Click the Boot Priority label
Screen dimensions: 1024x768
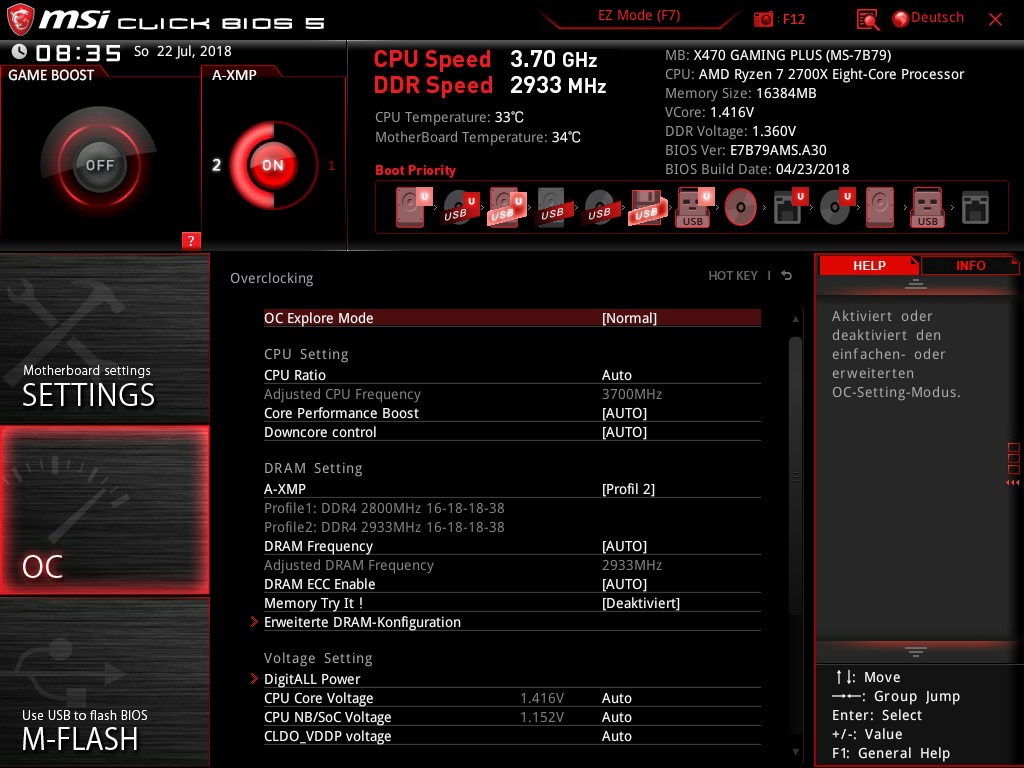pyautogui.click(x=415, y=170)
